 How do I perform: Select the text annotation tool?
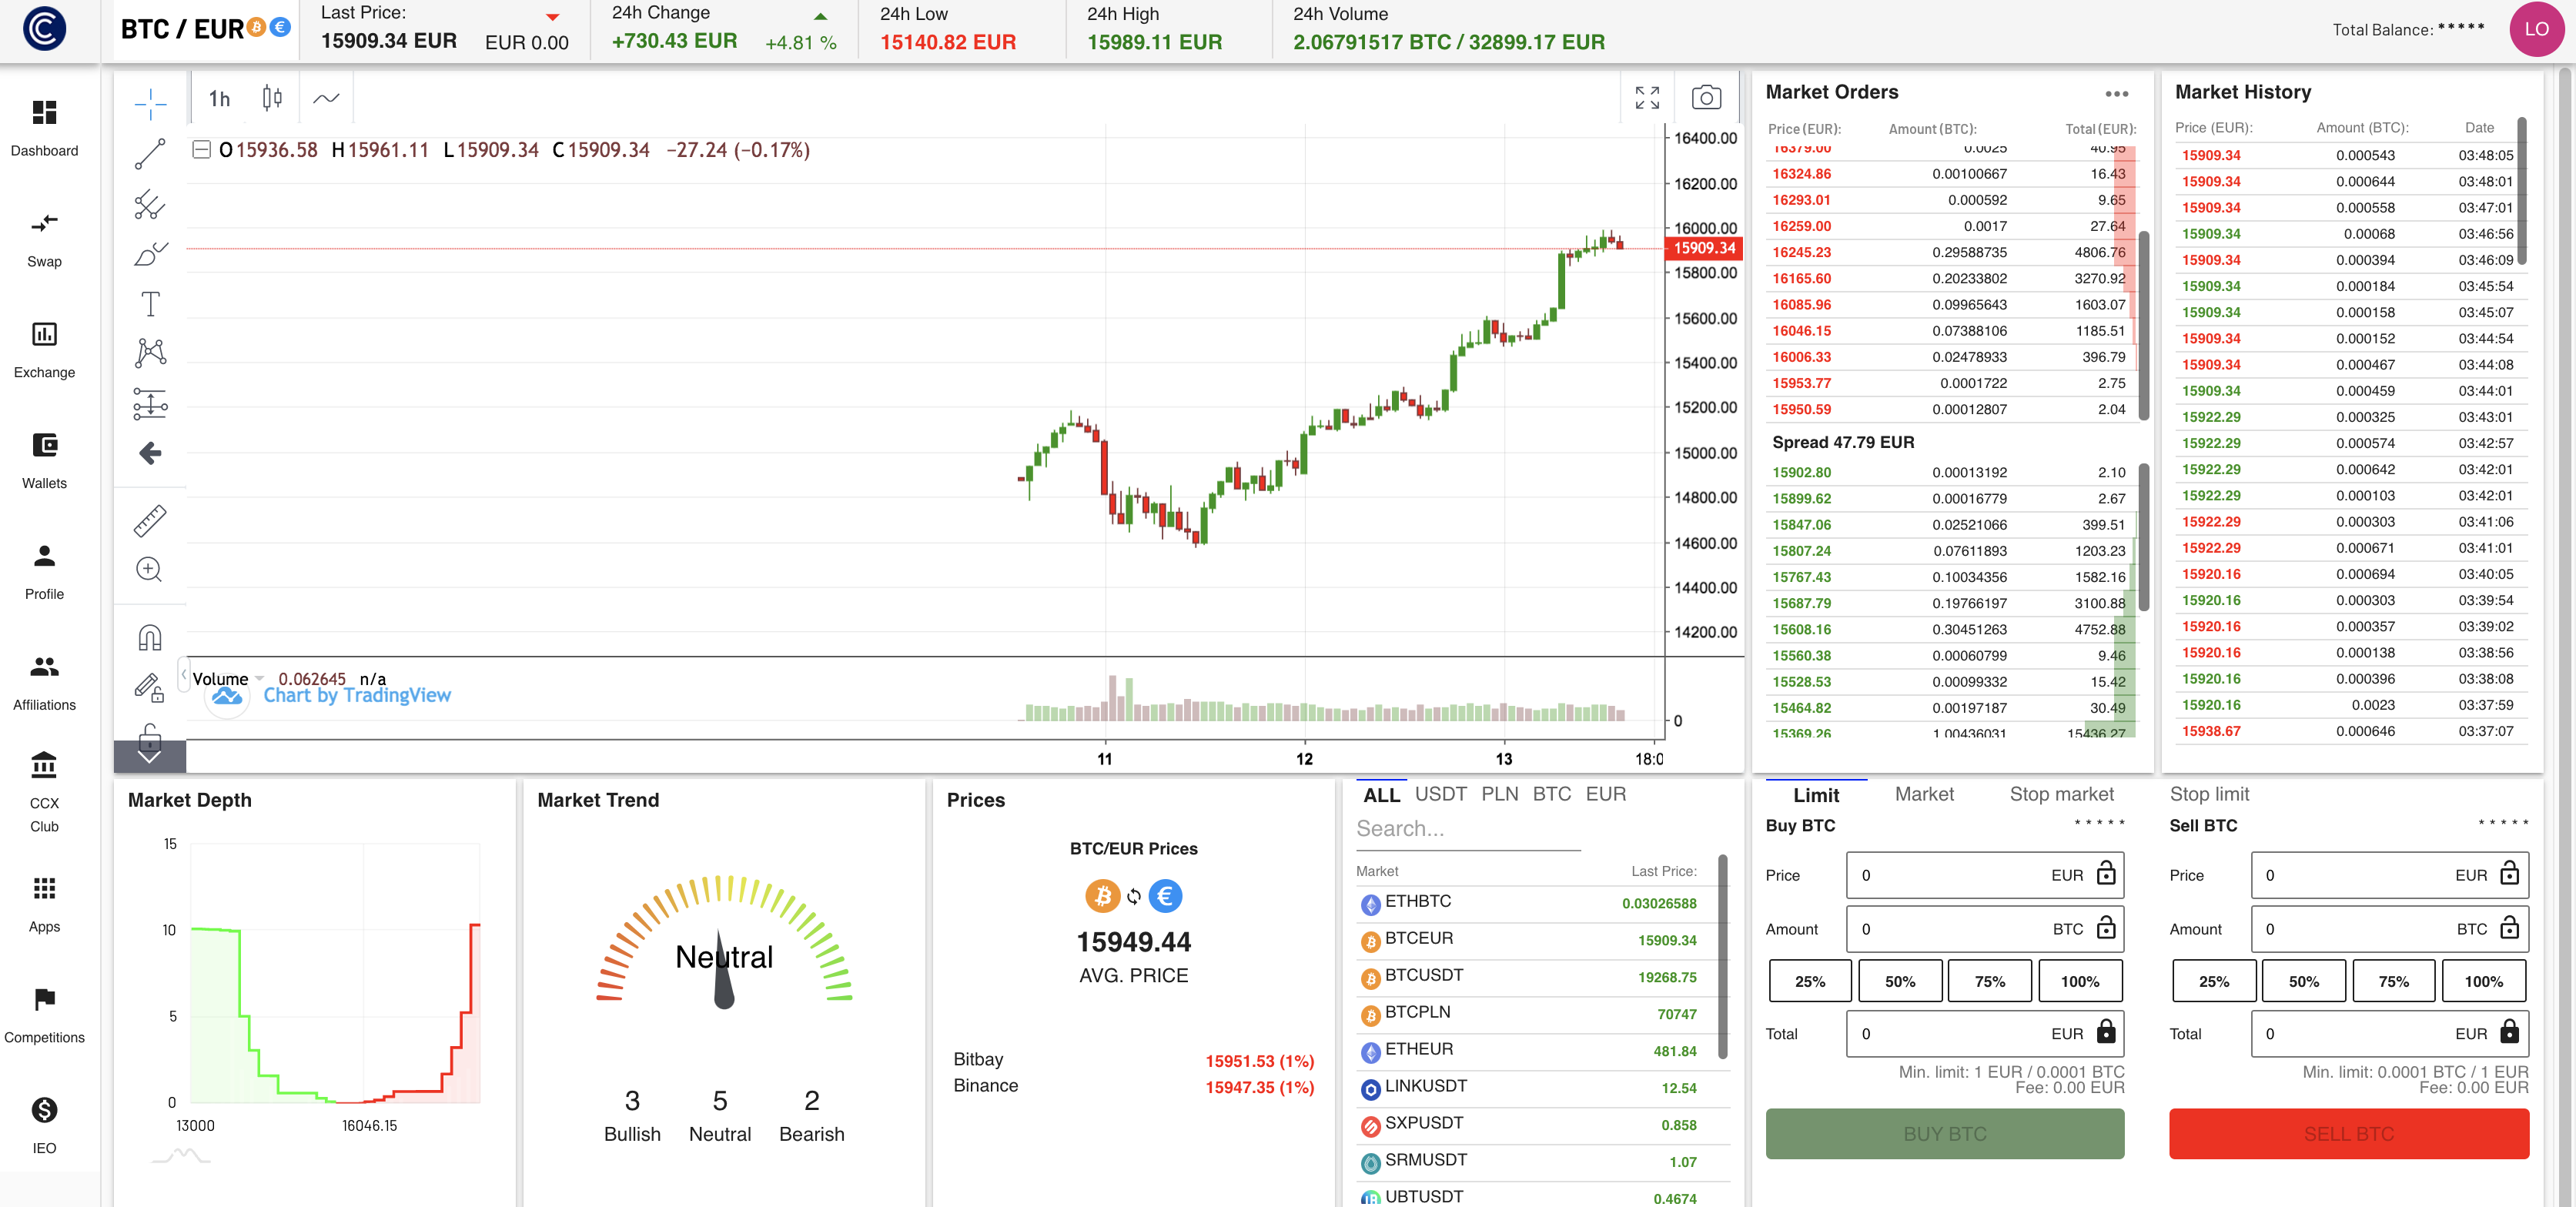coord(150,303)
